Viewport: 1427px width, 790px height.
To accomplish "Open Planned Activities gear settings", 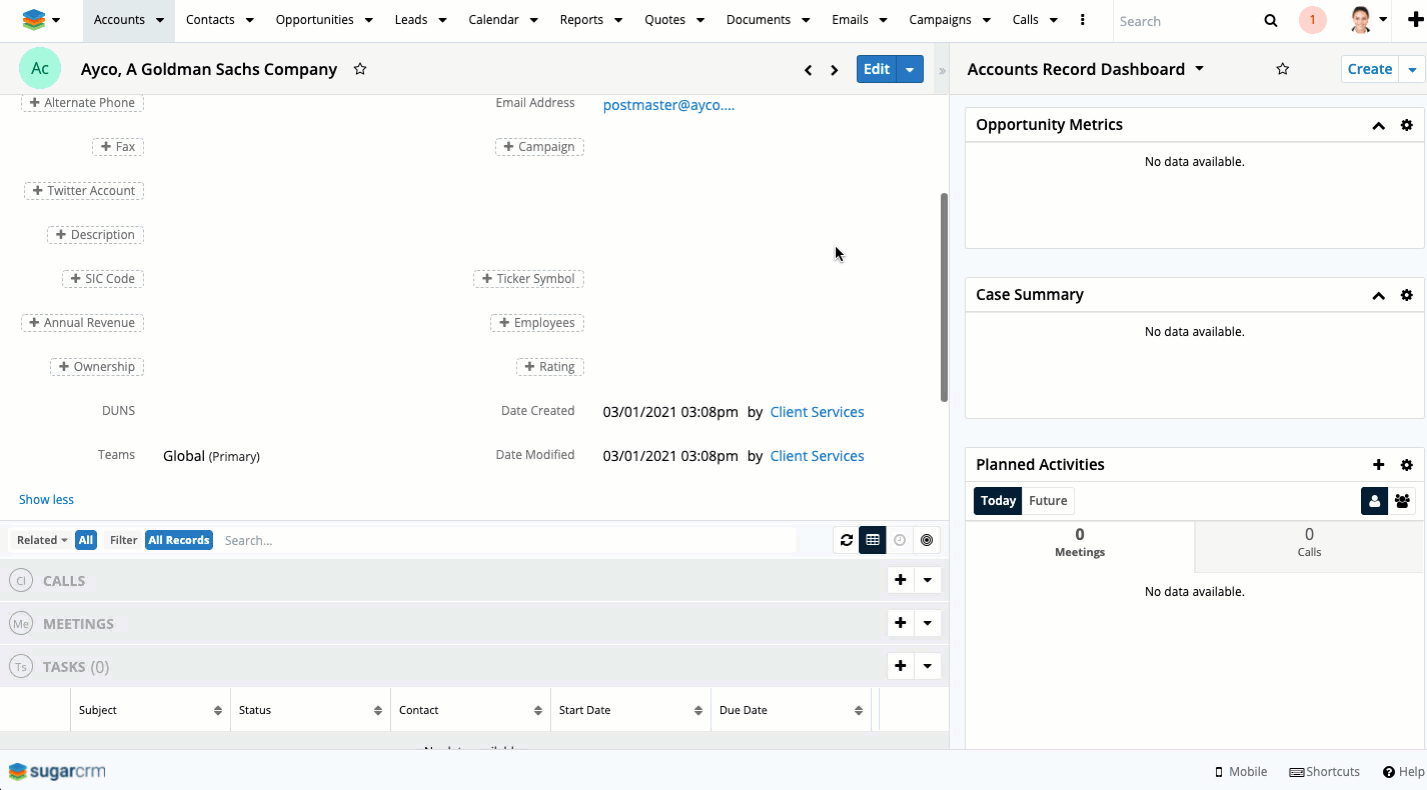I will tap(1407, 465).
